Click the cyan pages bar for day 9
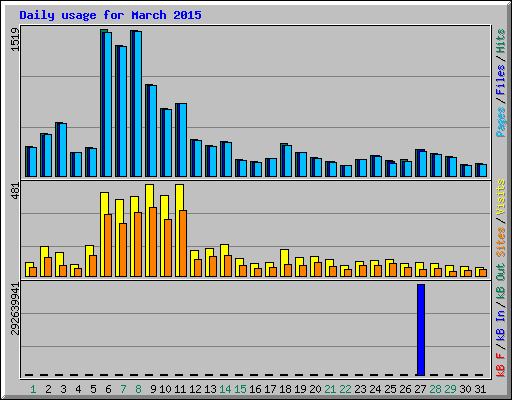The image size is (512, 400). pyautogui.click(x=153, y=131)
